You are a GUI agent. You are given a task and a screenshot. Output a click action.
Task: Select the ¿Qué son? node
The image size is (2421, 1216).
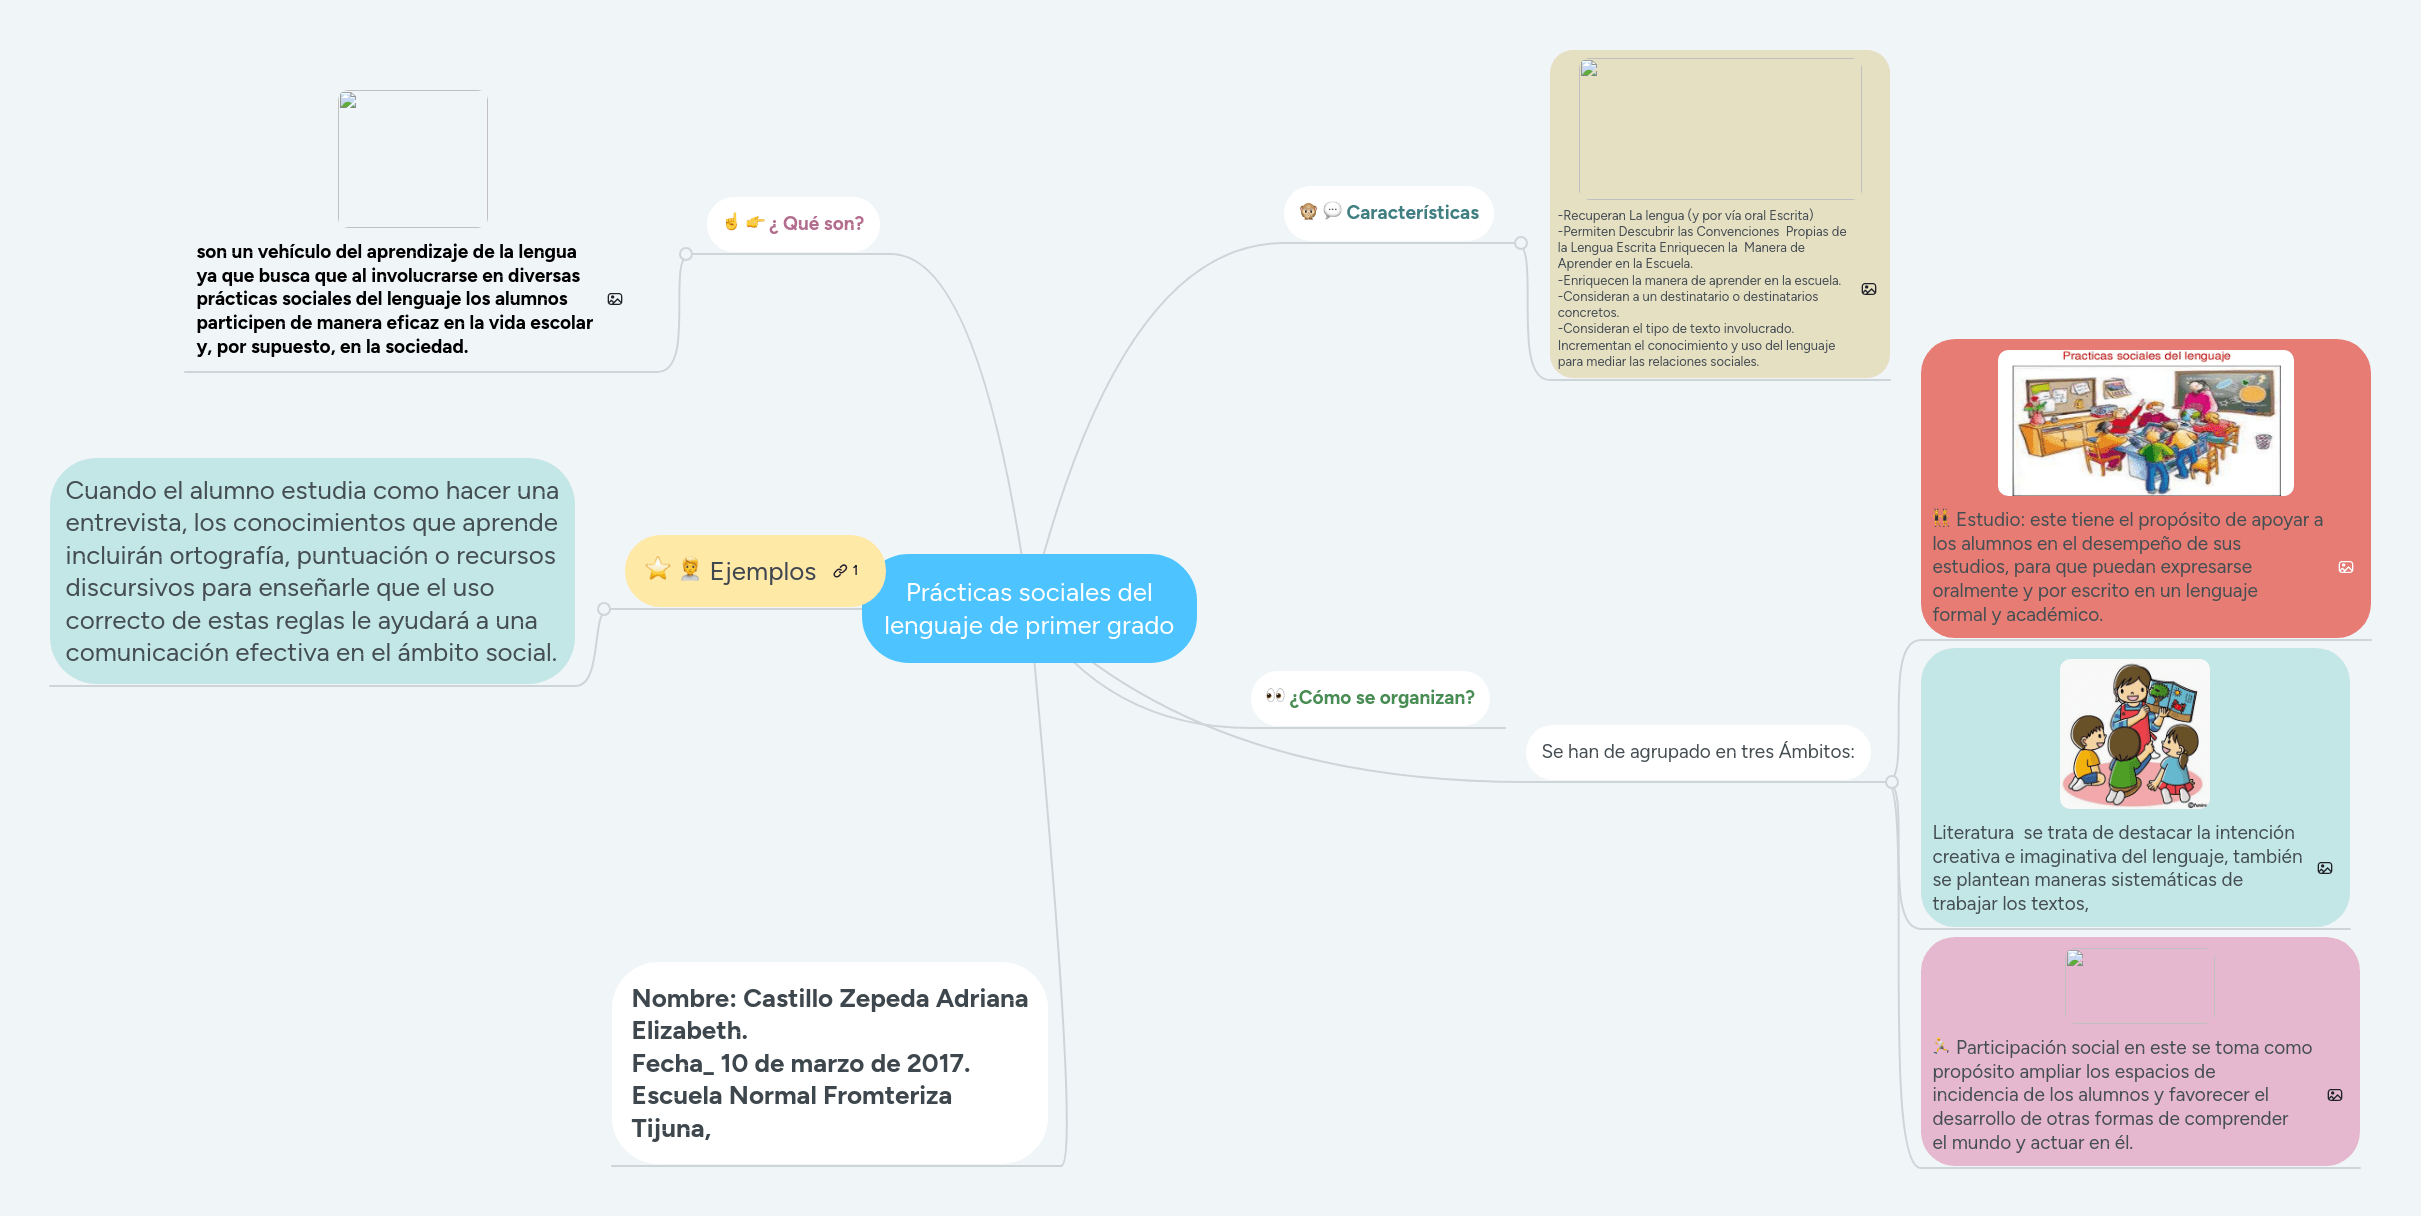(x=815, y=224)
